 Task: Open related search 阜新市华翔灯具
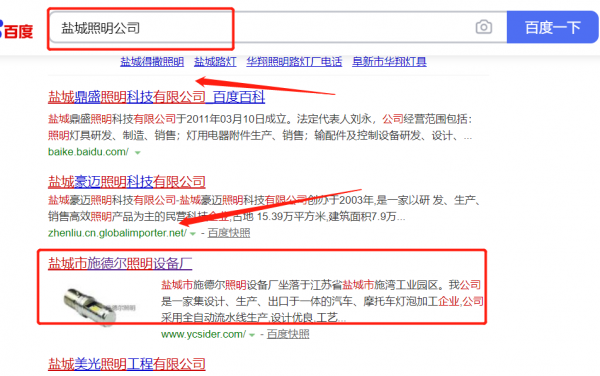coord(389,62)
